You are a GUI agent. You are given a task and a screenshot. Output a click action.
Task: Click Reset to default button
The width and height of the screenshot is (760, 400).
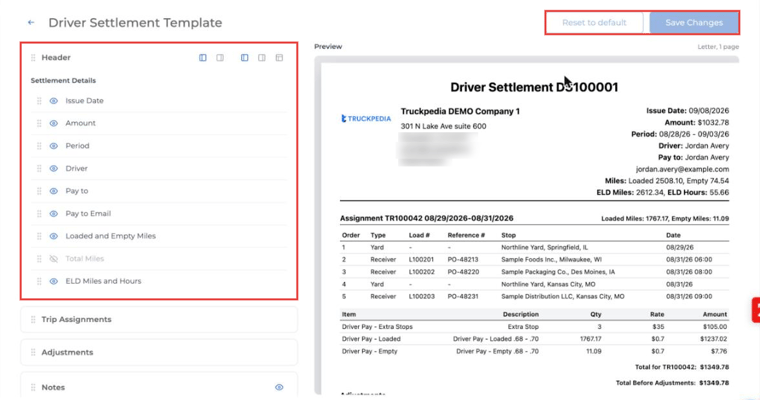[594, 23]
